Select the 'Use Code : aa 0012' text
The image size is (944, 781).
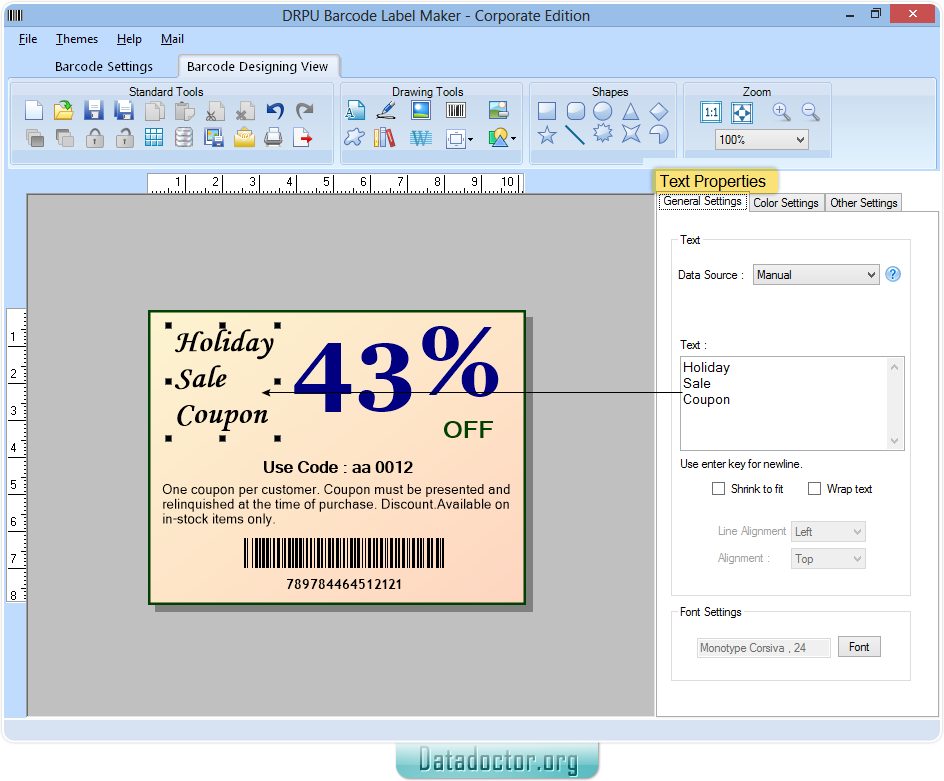click(x=338, y=467)
